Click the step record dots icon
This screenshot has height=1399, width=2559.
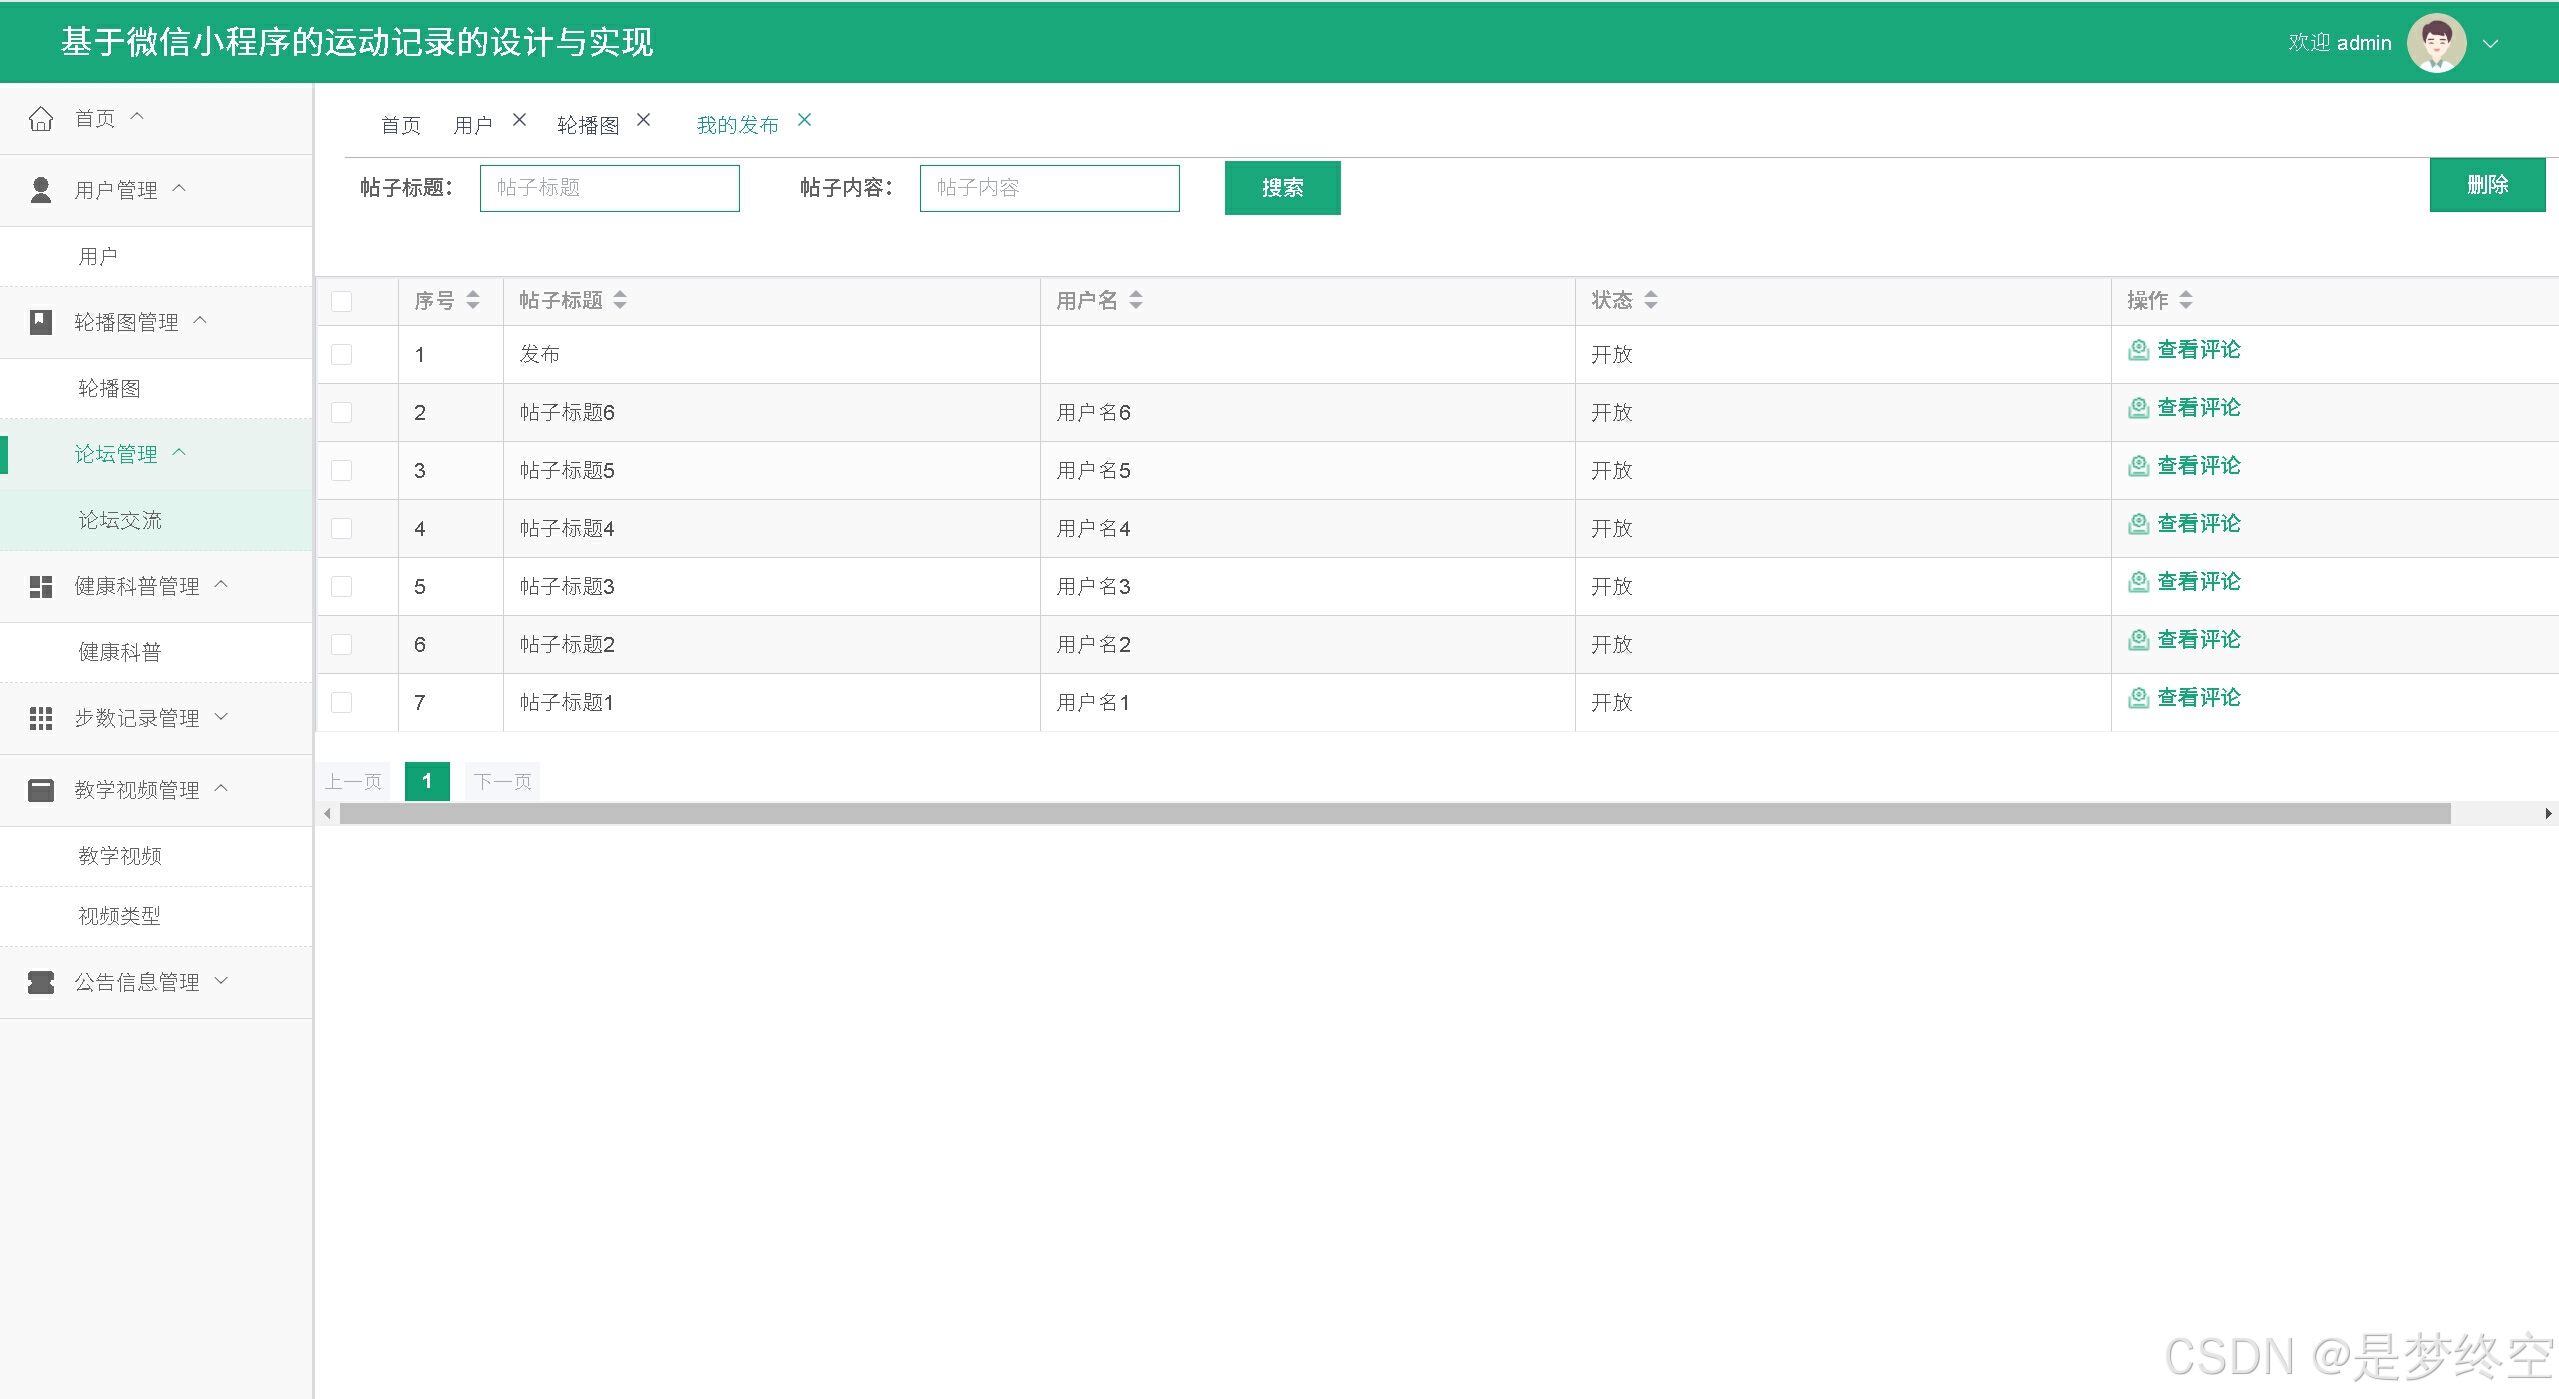click(x=41, y=718)
